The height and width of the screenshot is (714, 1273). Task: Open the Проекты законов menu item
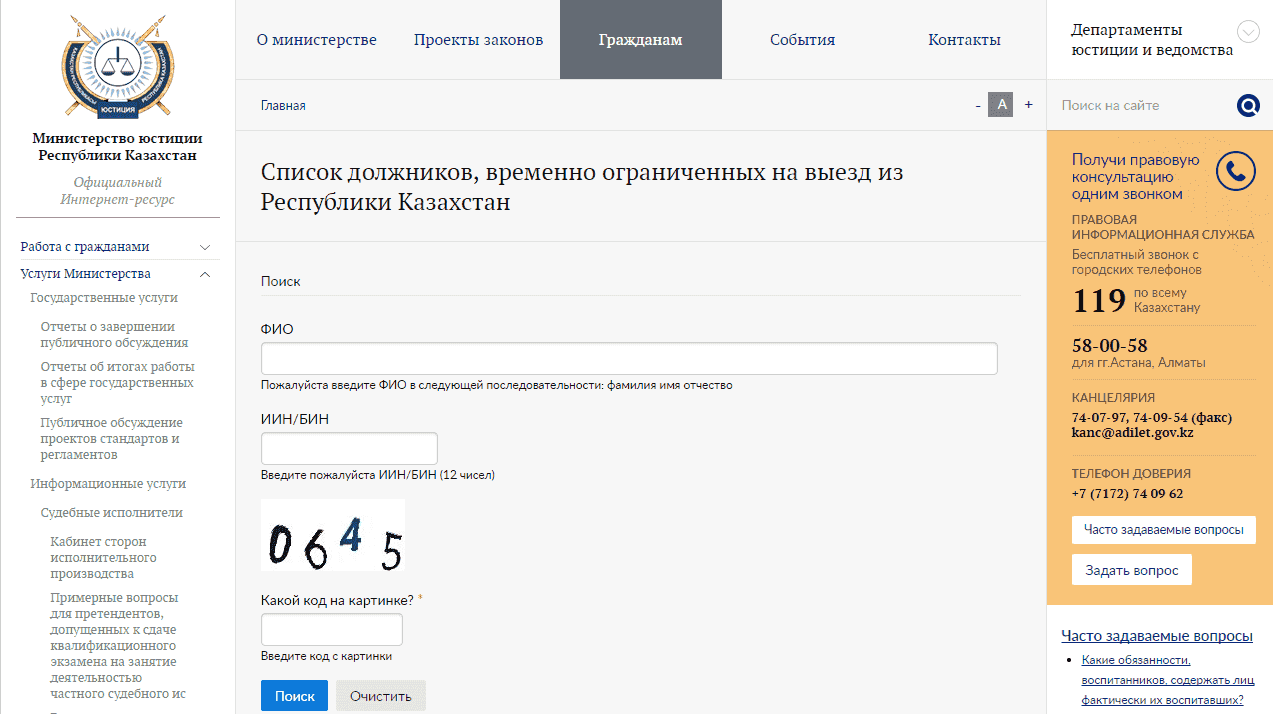coord(478,40)
